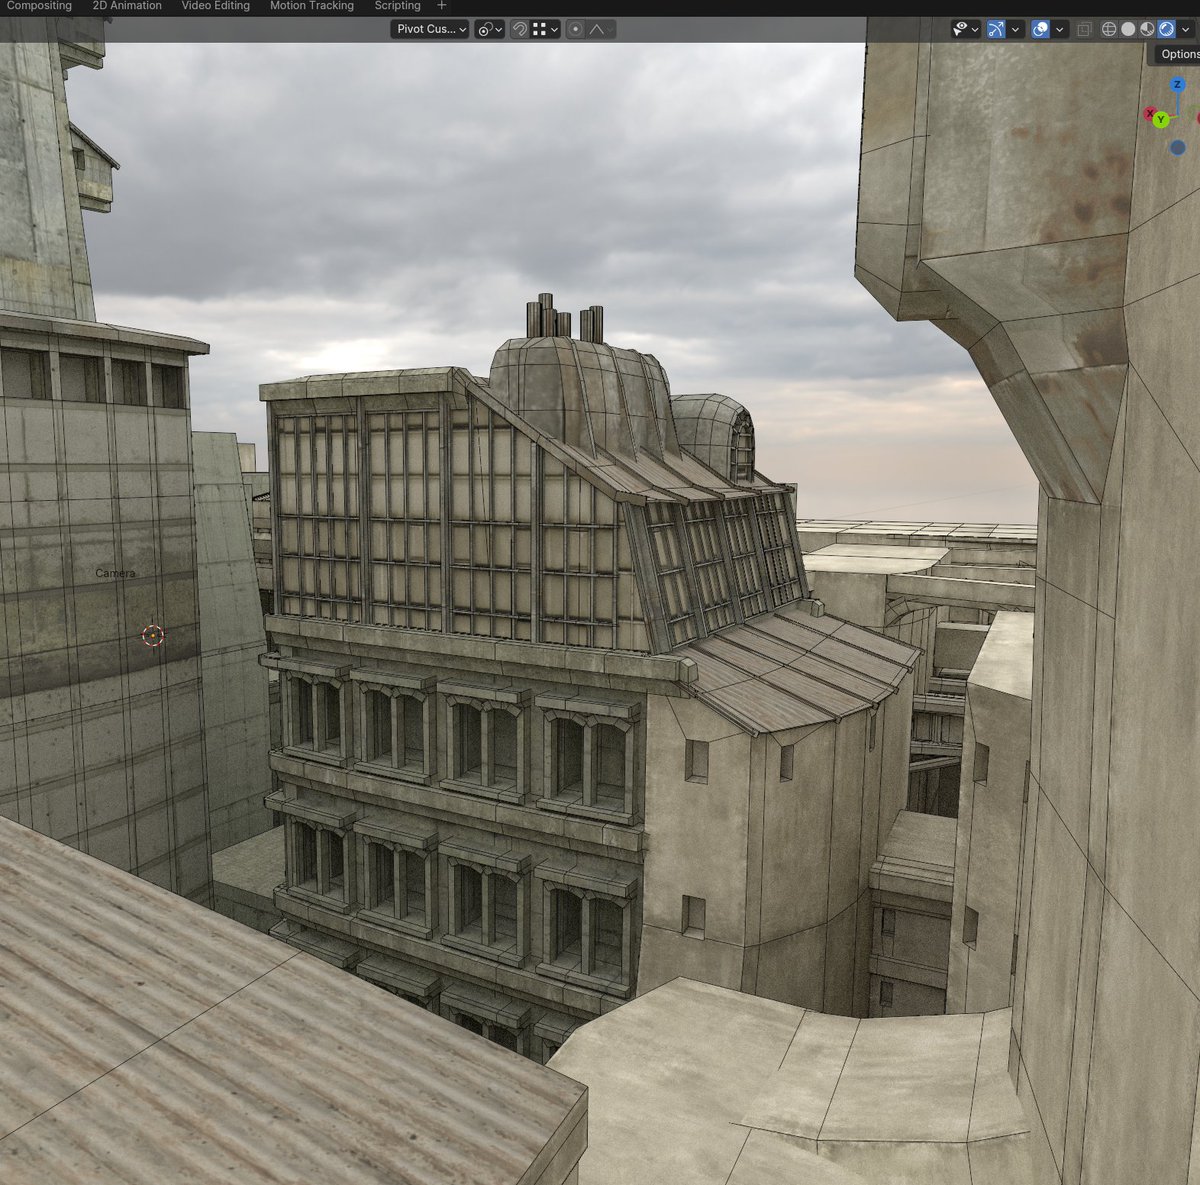Open the gizmo settings dropdown arrow
Screen dimensions: 1200x1185
(1015, 29)
